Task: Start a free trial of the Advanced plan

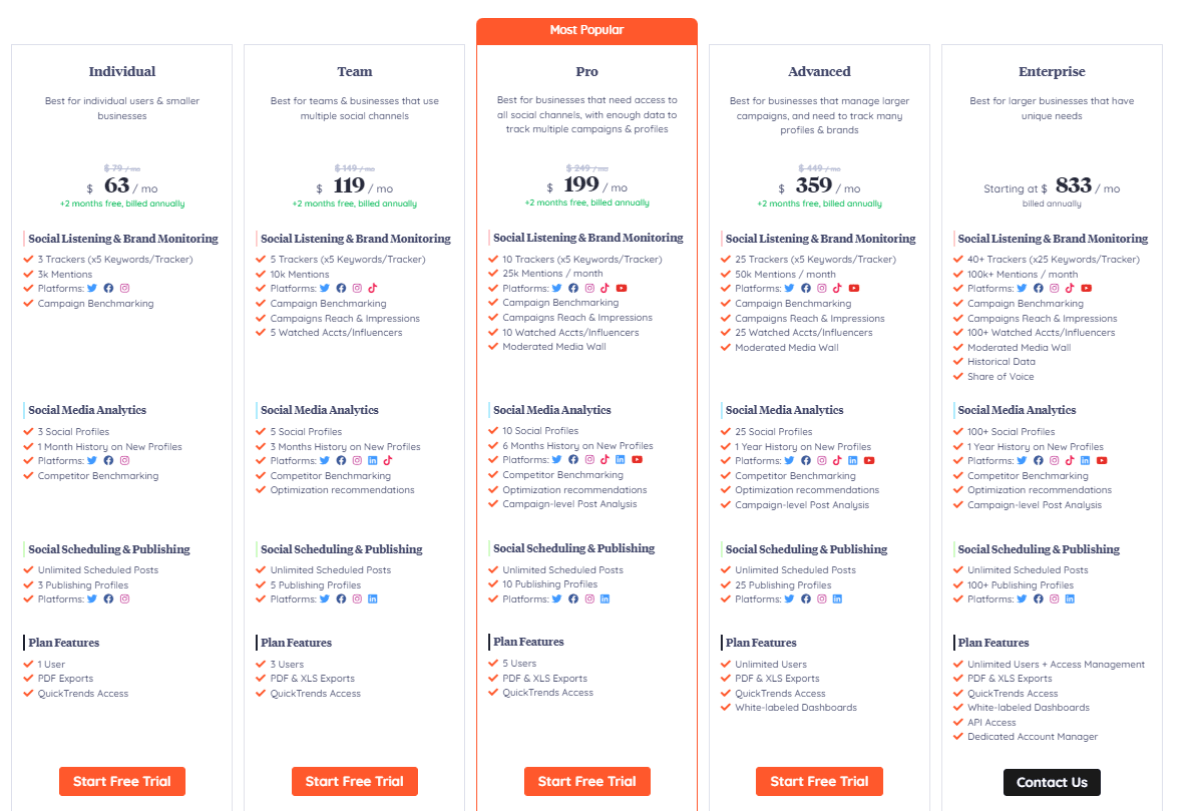Action: 819,781
